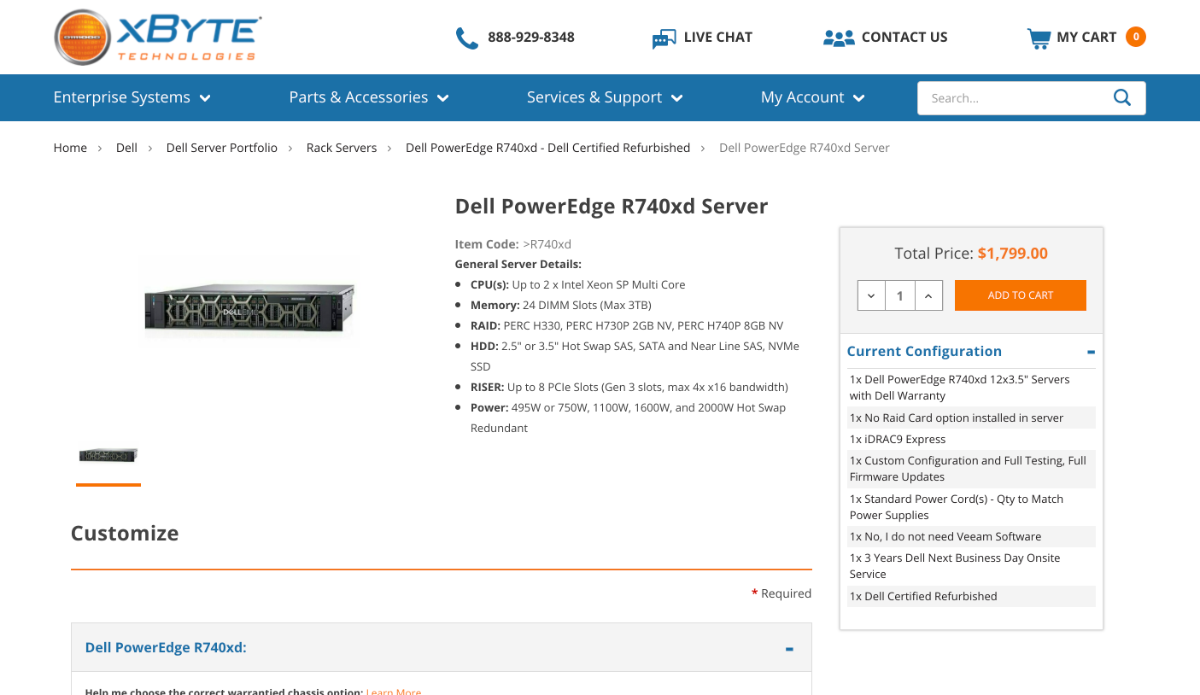
Task: Click '1x Standard Power Cord(s)' row
Action: point(971,507)
